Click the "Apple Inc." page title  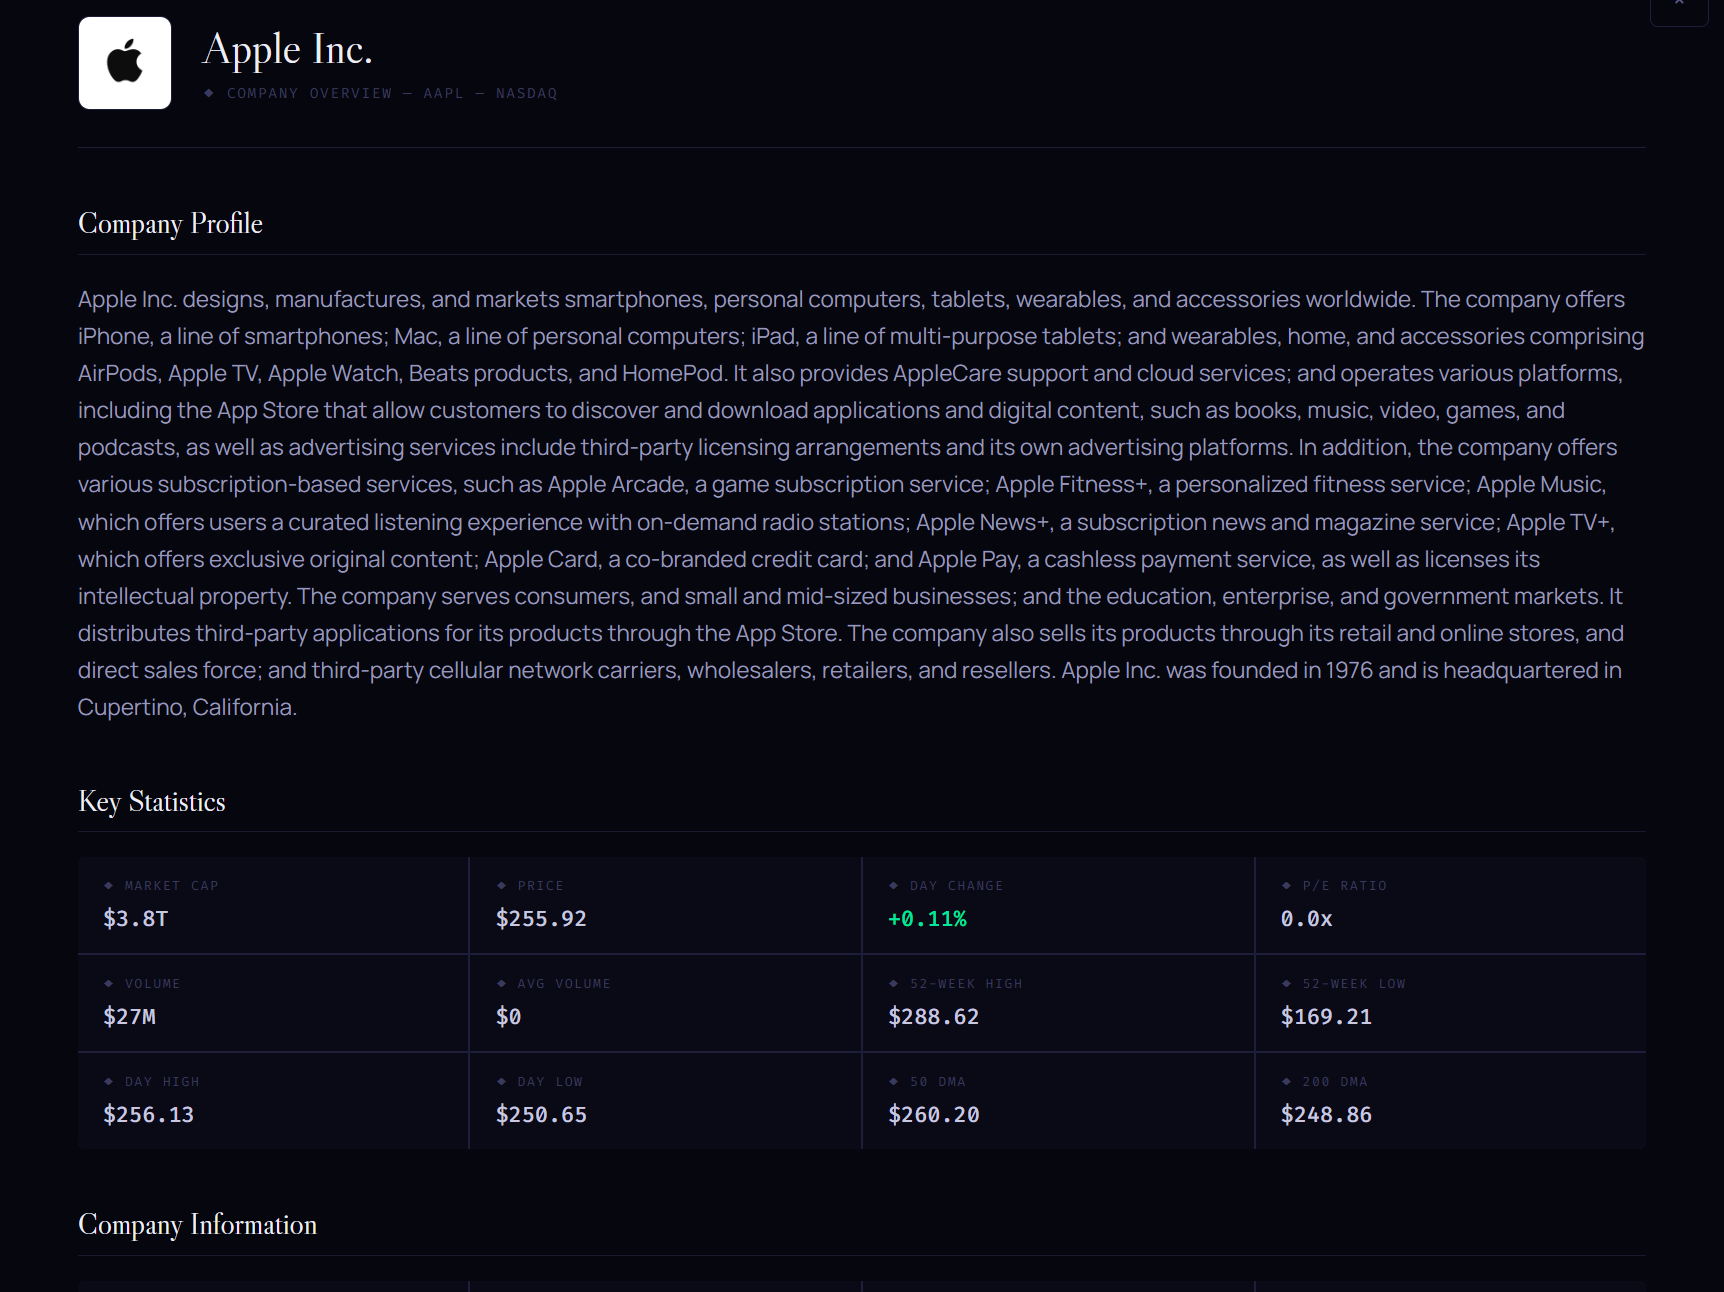click(x=288, y=49)
